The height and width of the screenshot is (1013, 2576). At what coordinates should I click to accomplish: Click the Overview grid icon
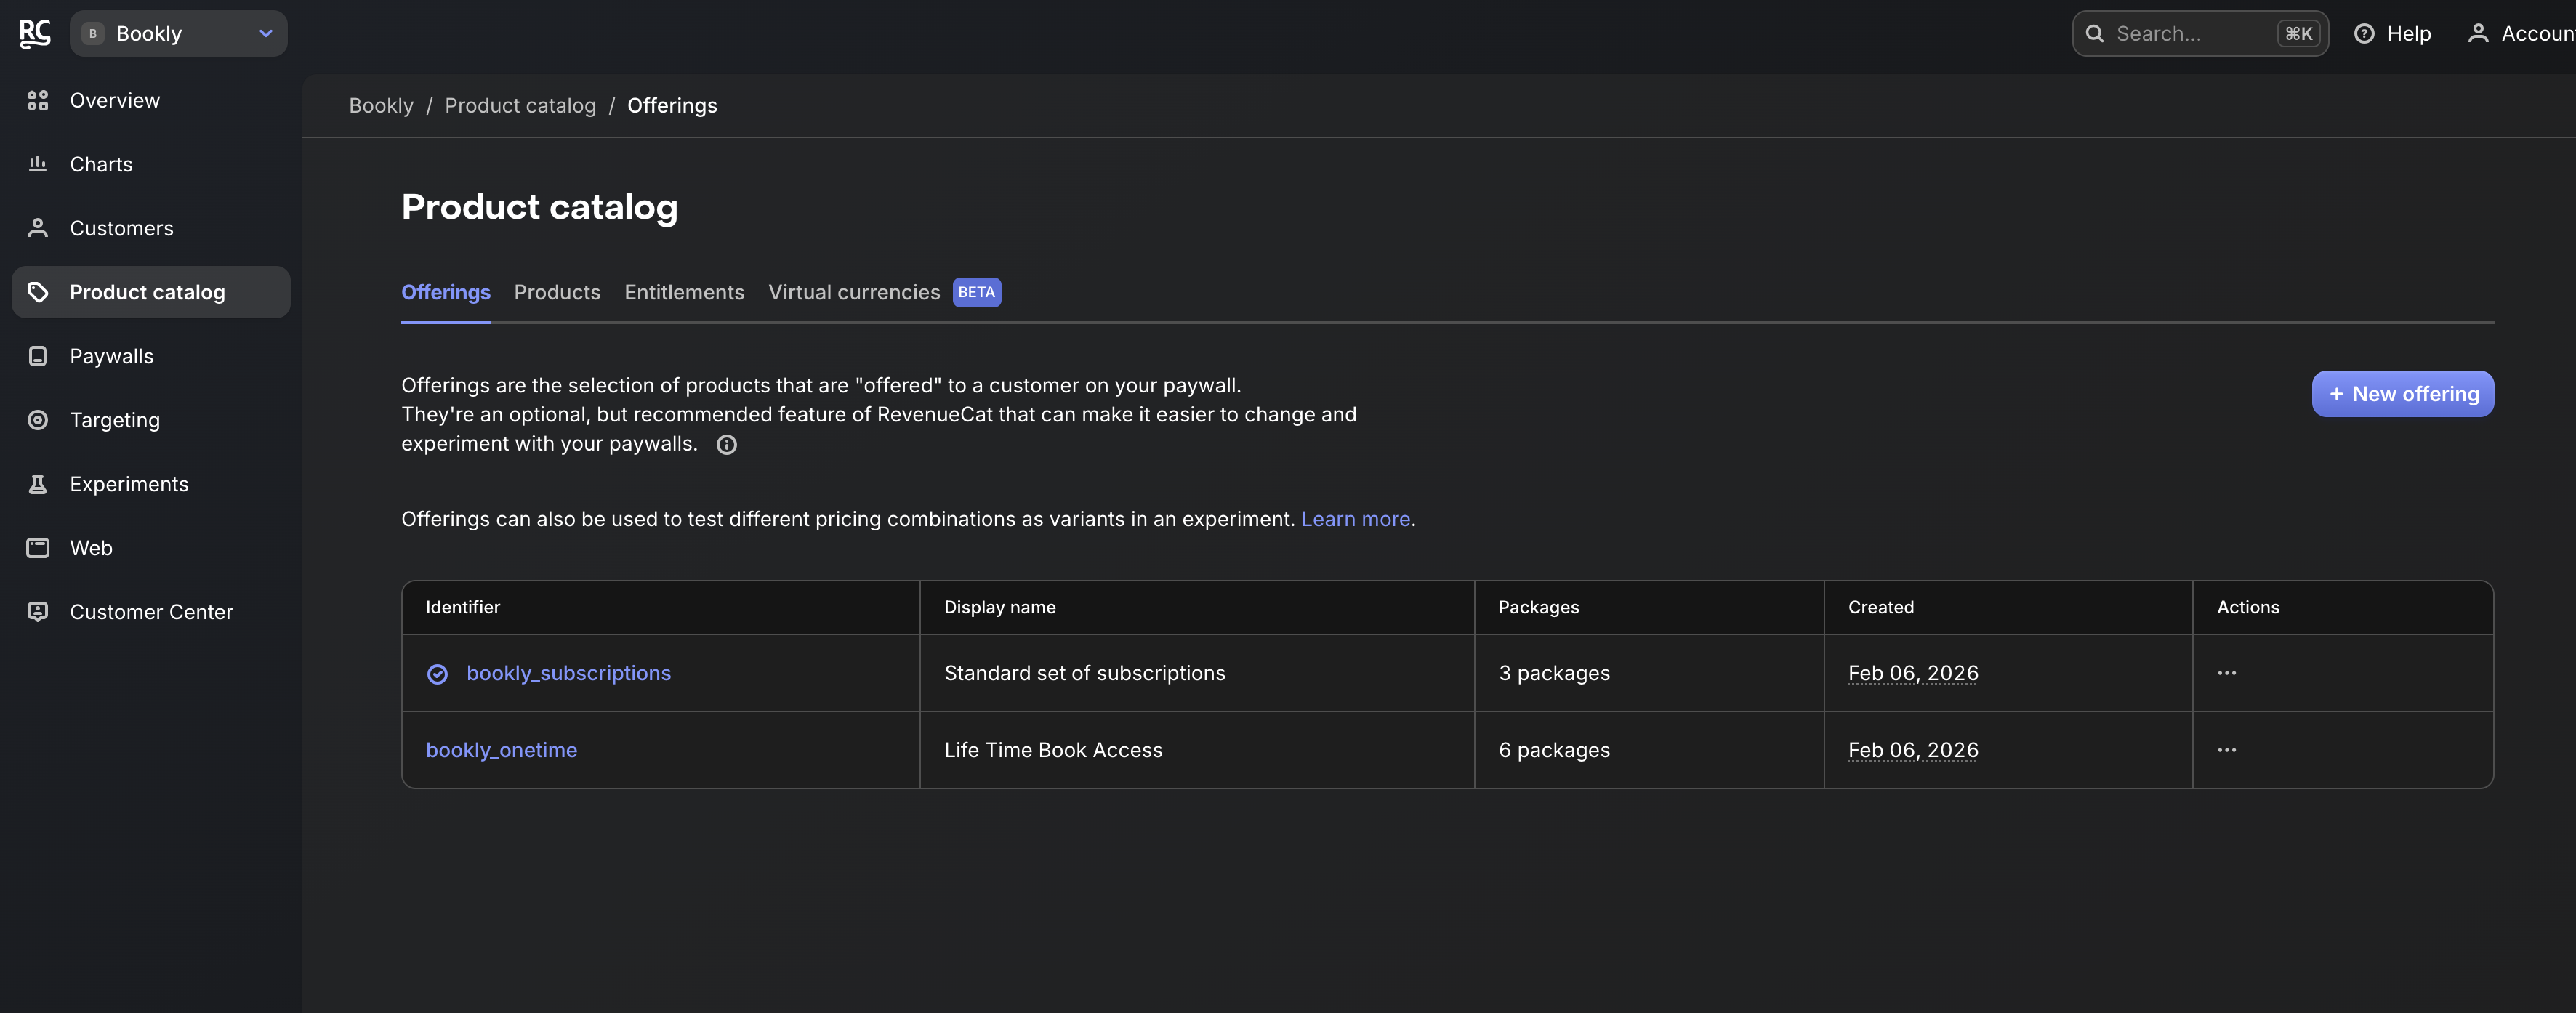tap(38, 100)
